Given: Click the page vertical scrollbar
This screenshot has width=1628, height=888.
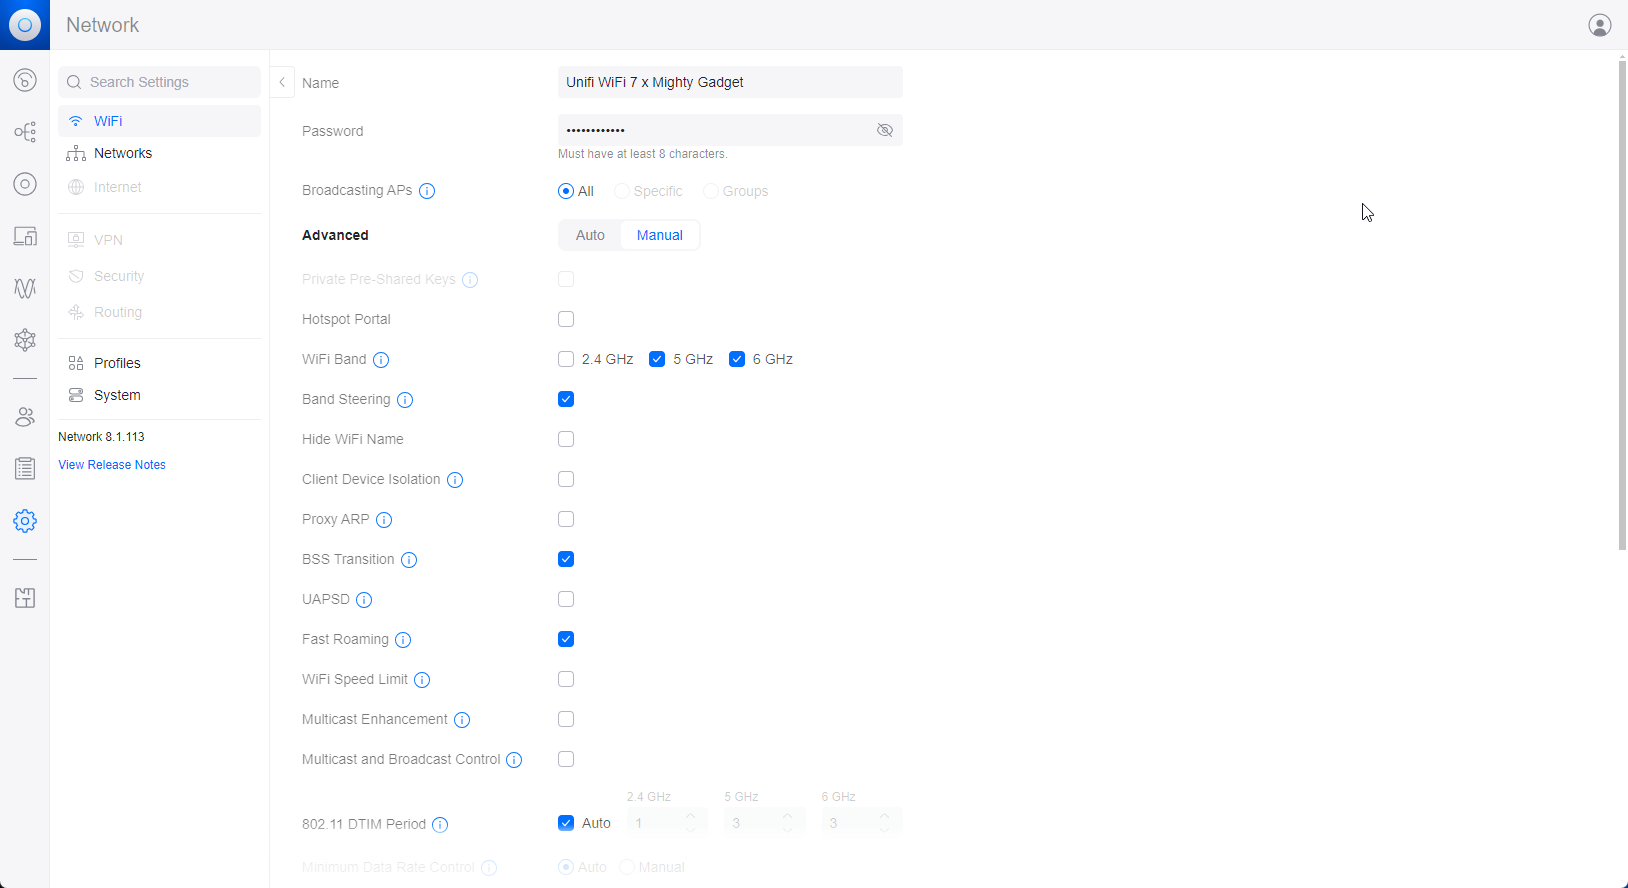Looking at the screenshot, I should point(1622,300).
